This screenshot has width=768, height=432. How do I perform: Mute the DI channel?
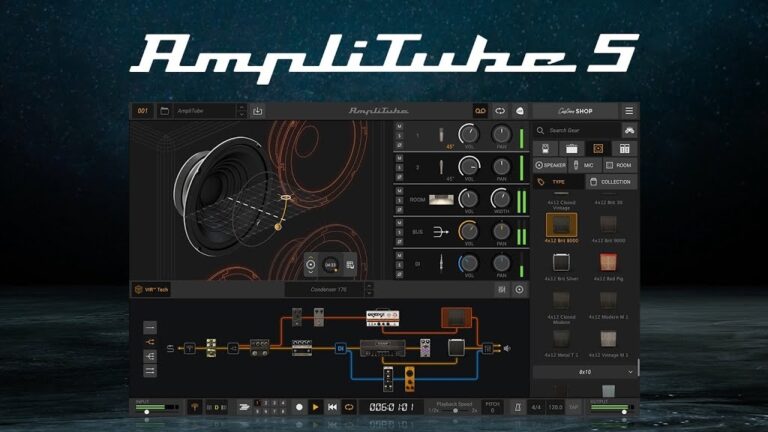pos(399,256)
